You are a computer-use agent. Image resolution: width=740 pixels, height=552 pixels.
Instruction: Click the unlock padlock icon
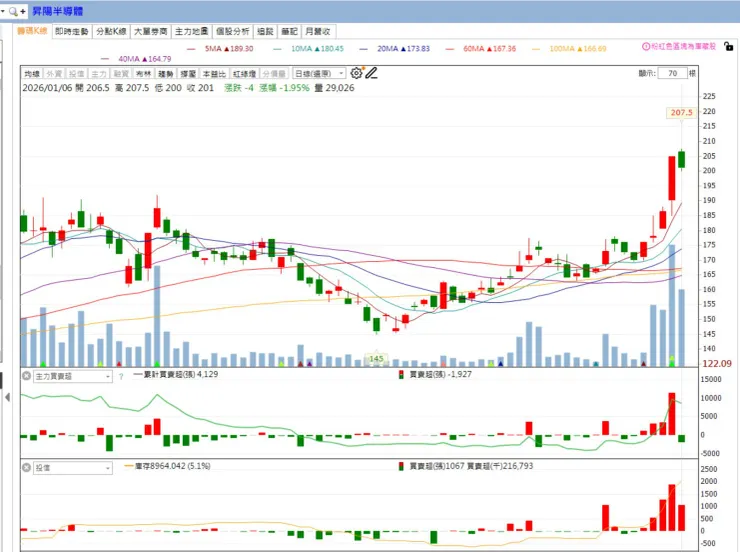(729, 47)
